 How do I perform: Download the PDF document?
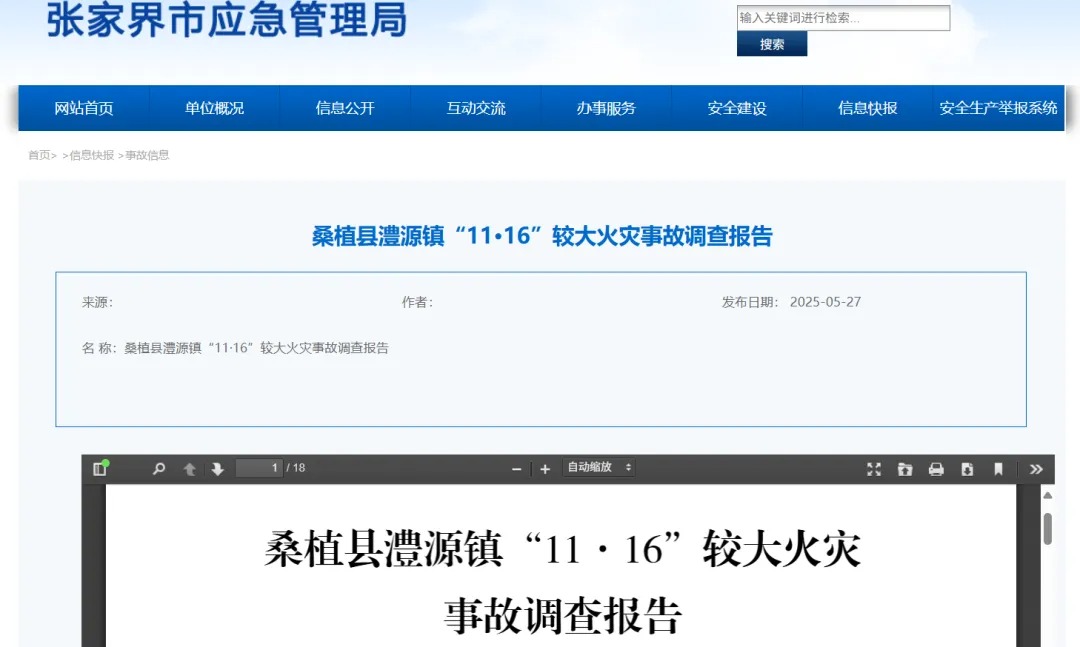coord(967,469)
